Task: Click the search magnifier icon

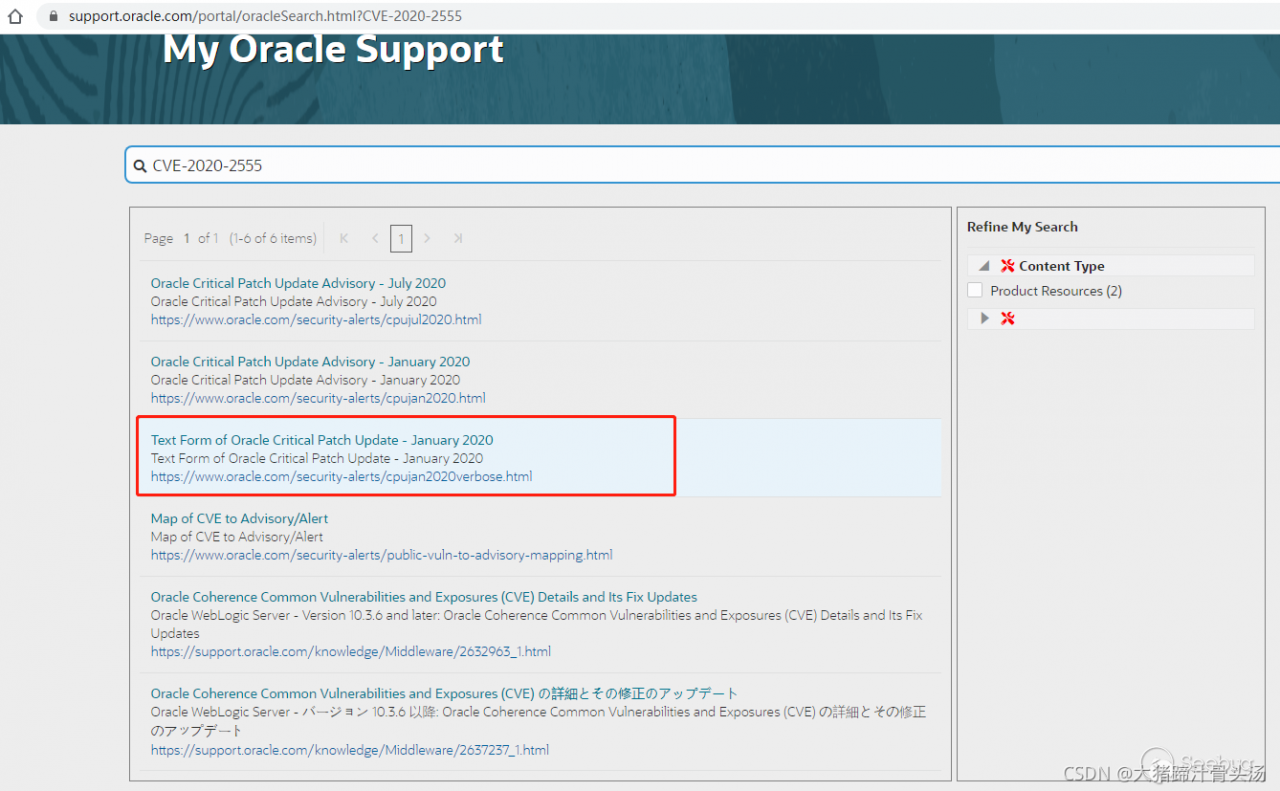Action: pos(140,166)
